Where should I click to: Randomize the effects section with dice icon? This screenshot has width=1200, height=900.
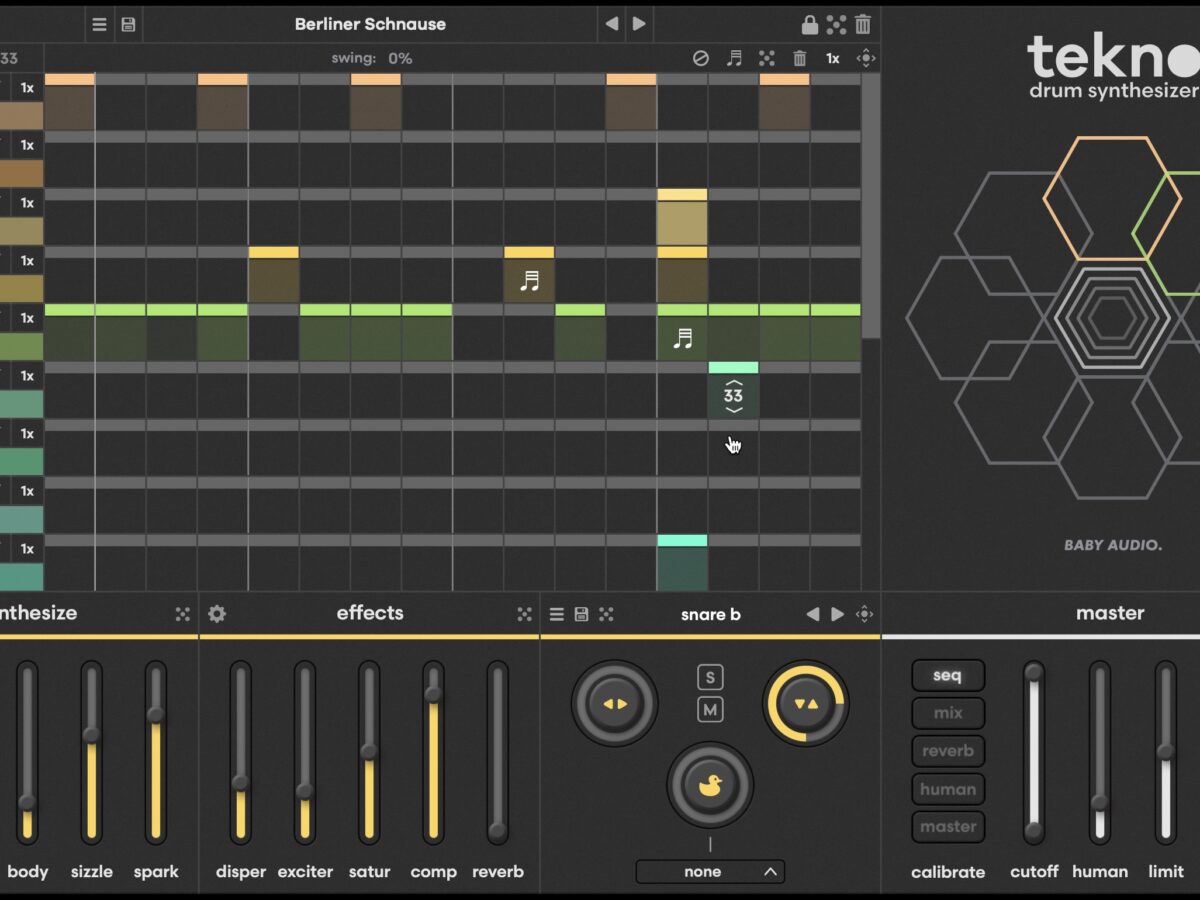(x=524, y=614)
